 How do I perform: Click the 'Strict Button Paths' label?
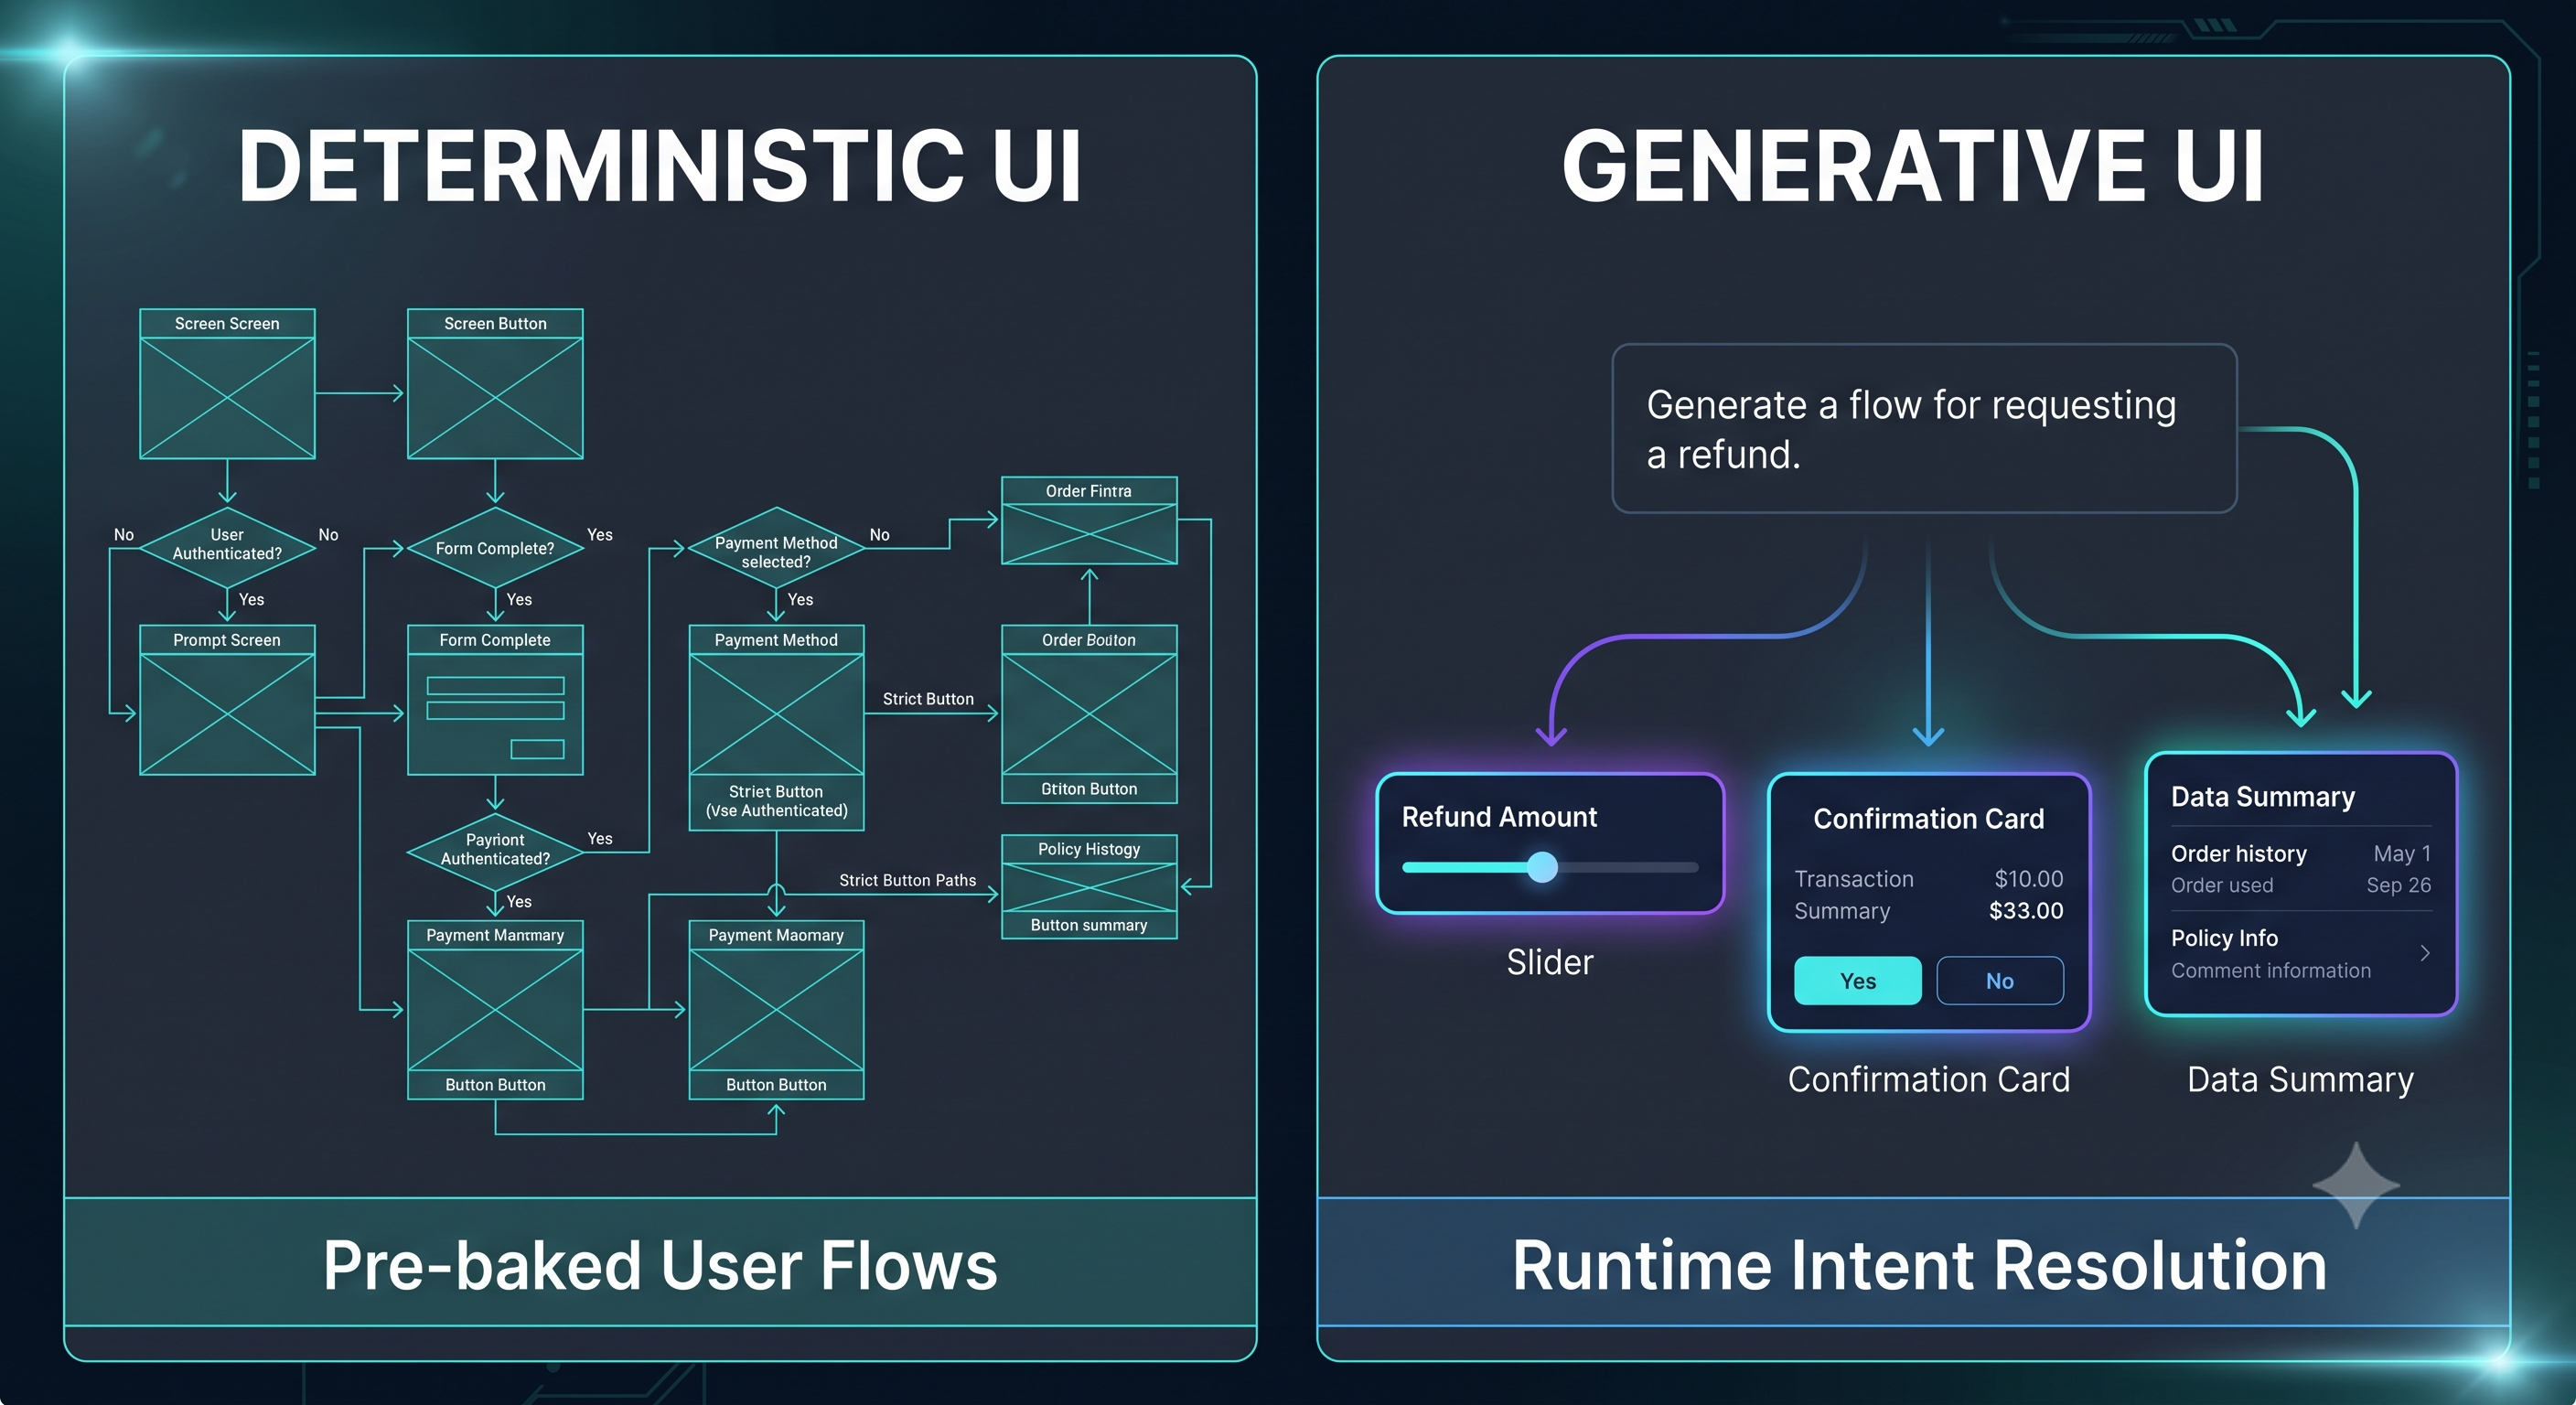click(x=907, y=880)
